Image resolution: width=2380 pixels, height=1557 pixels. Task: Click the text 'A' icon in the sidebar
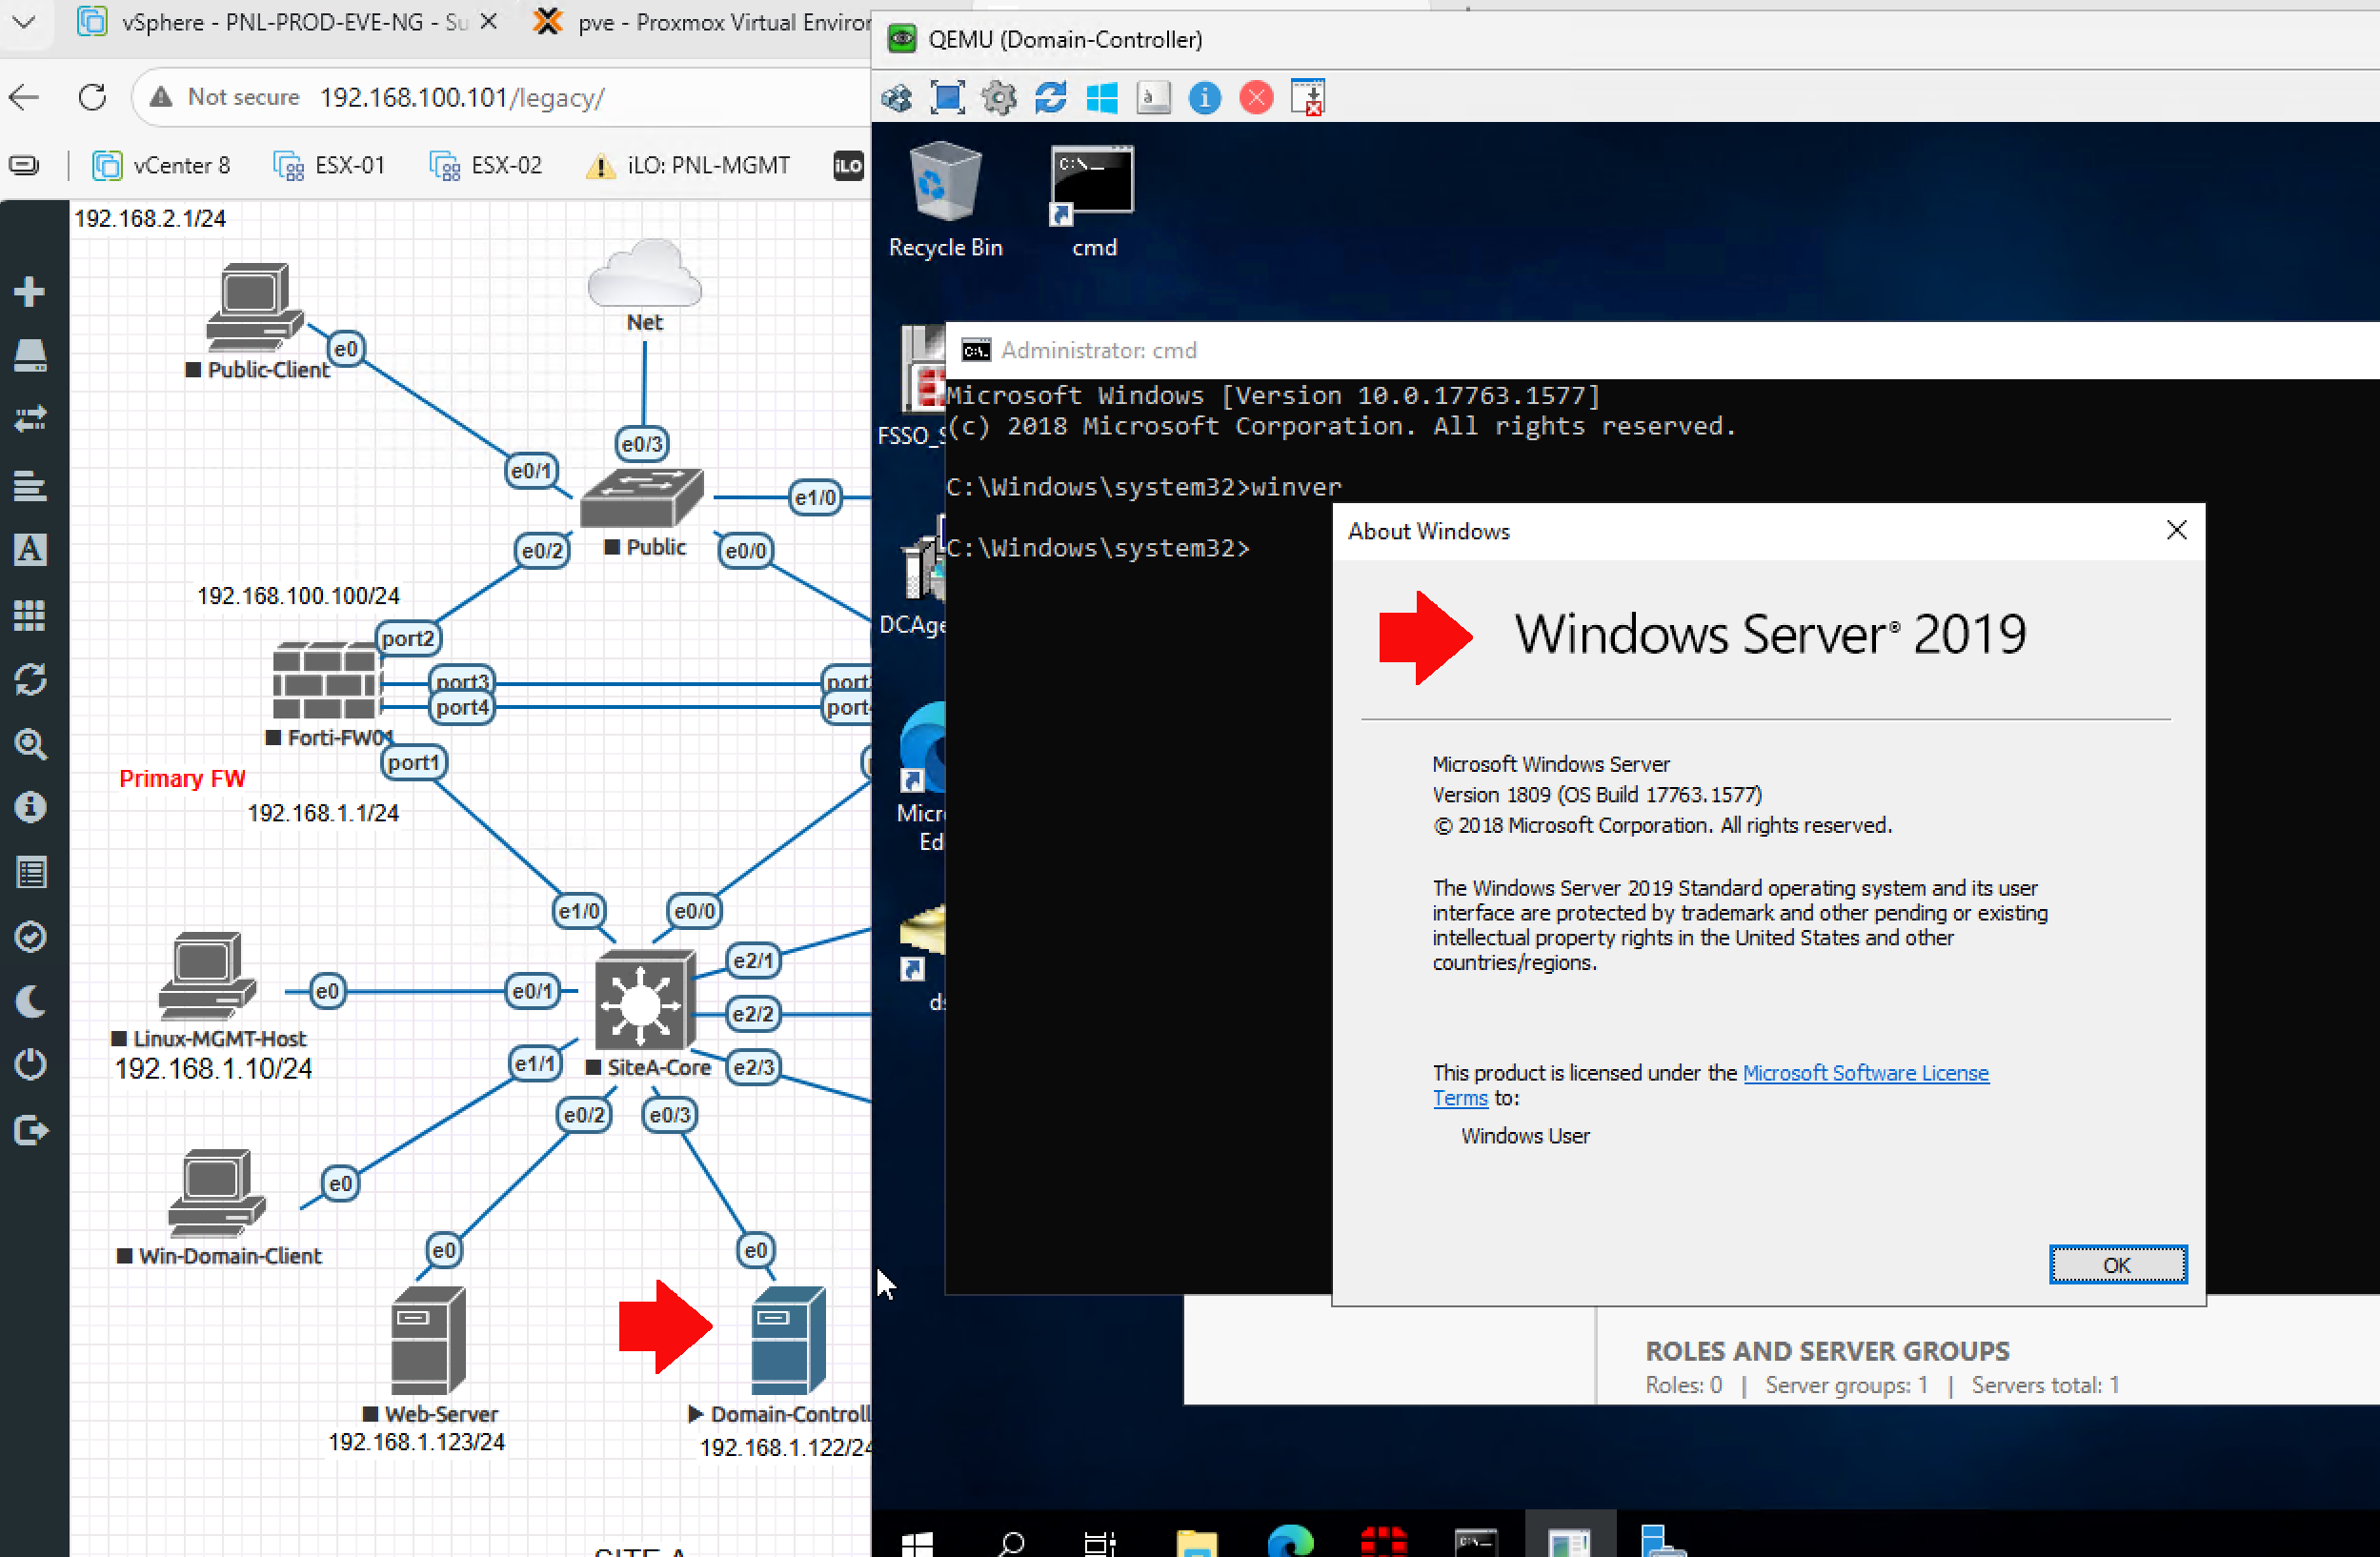coord(29,550)
